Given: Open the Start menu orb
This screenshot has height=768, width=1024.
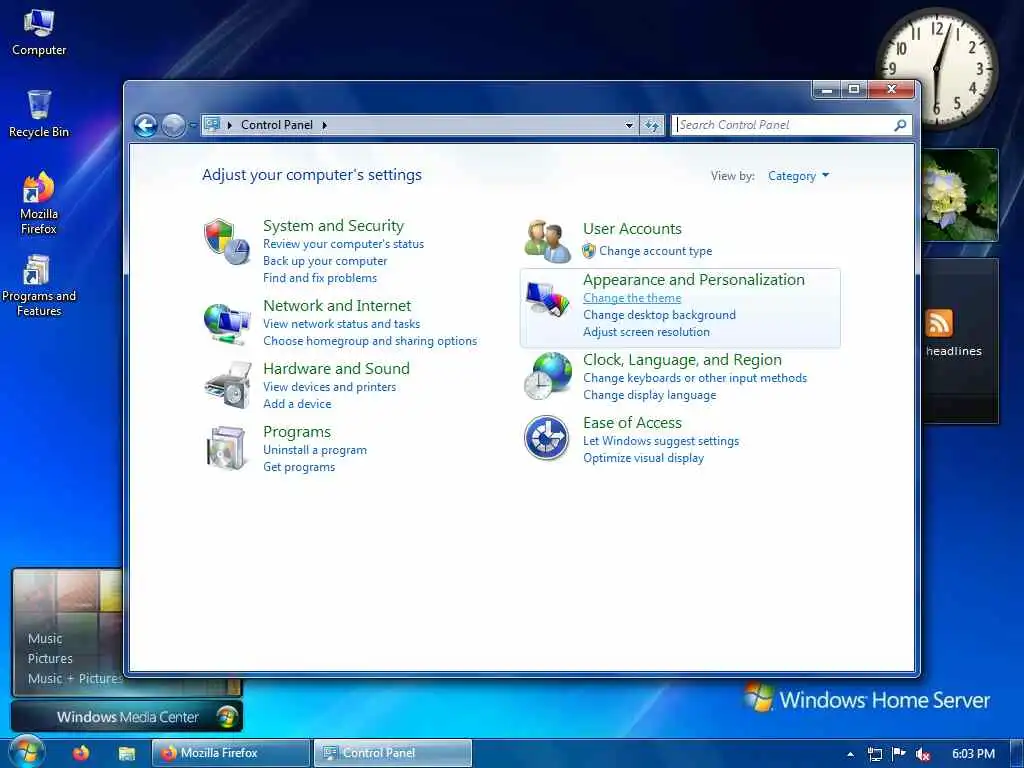Looking at the screenshot, I should click(25, 752).
